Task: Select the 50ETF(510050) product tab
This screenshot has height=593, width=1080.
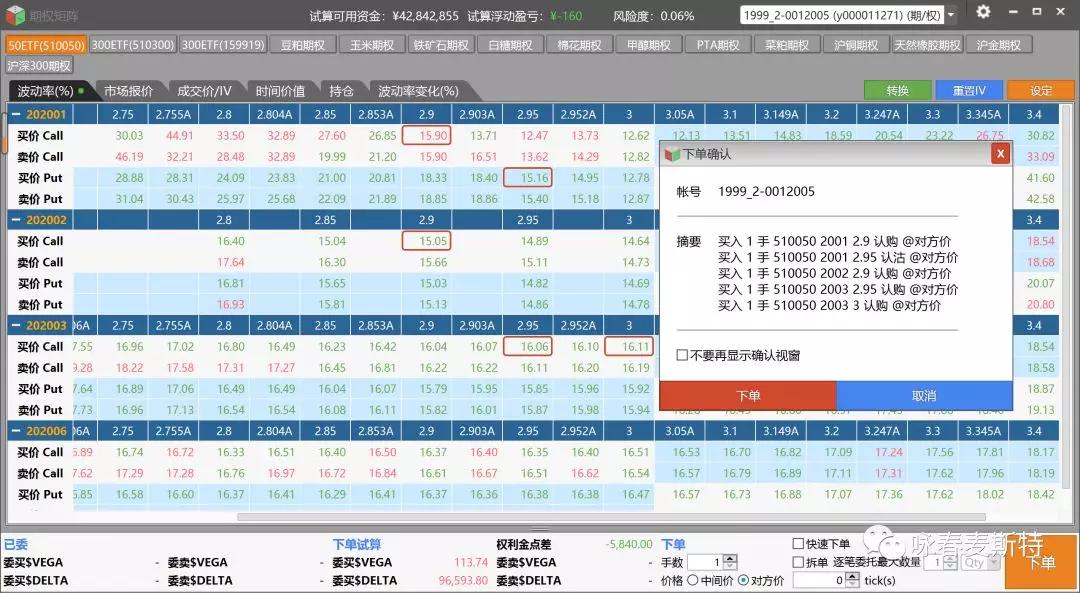Action: [46, 45]
